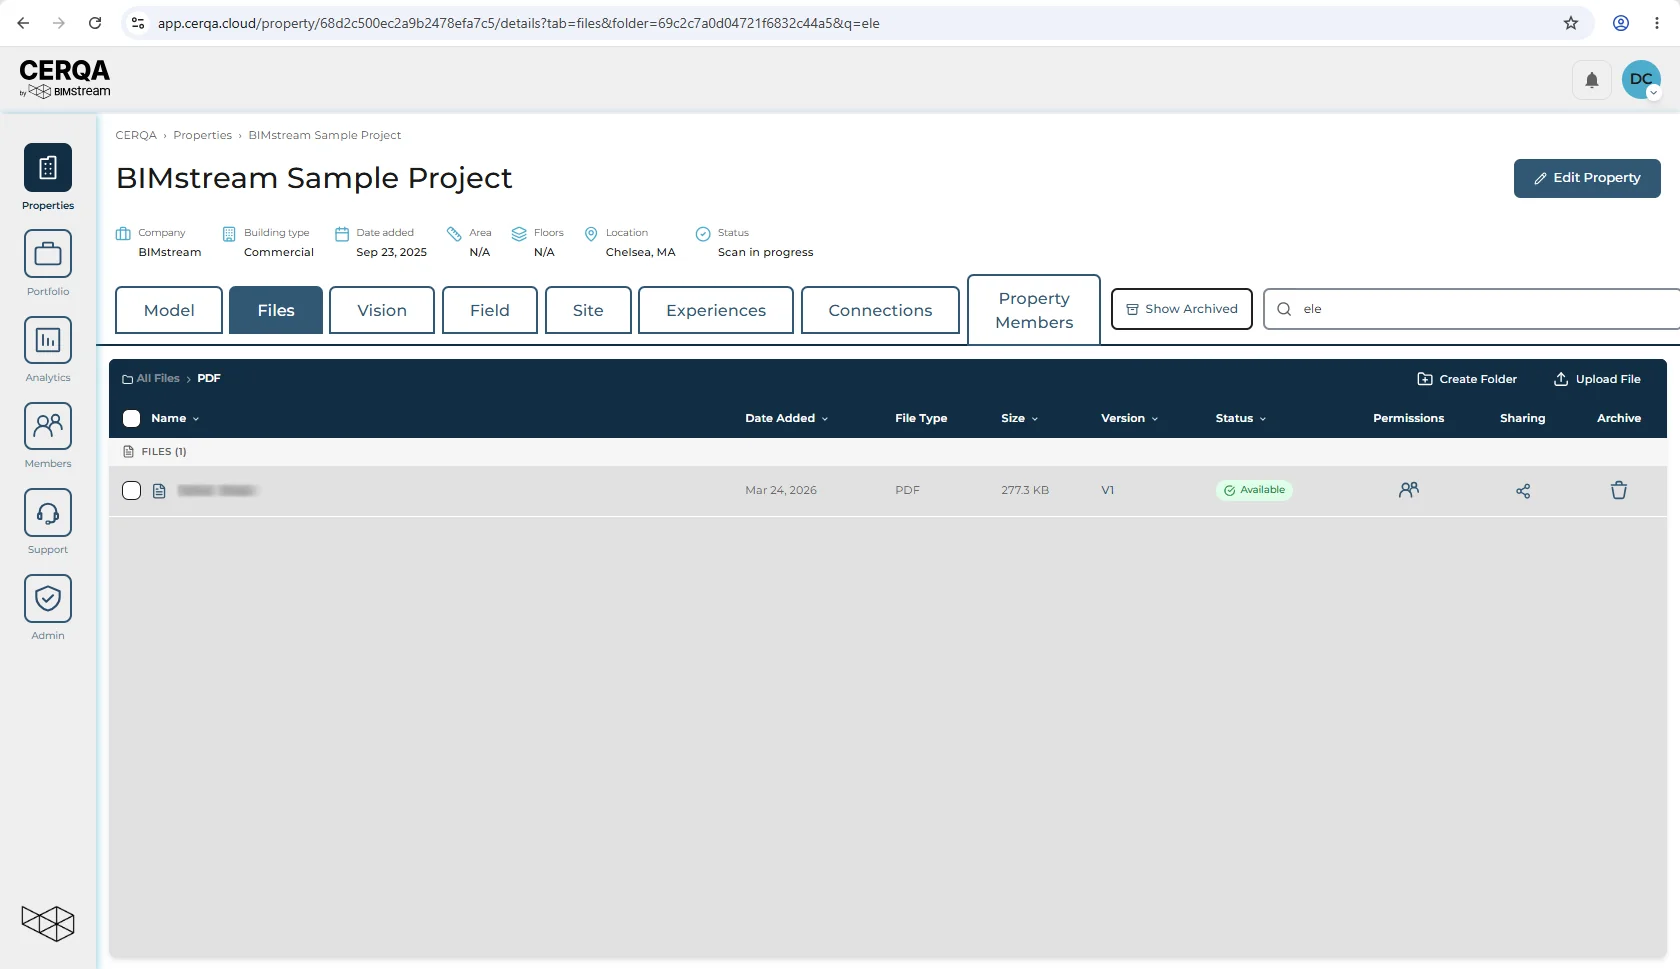
Task: Click the share icon for the file
Action: coord(1523,491)
